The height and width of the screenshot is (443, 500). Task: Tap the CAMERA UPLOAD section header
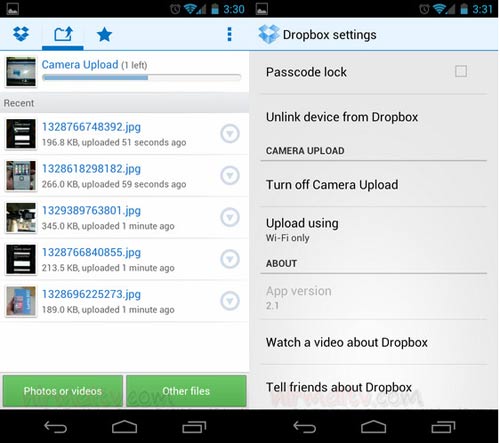(305, 151)
